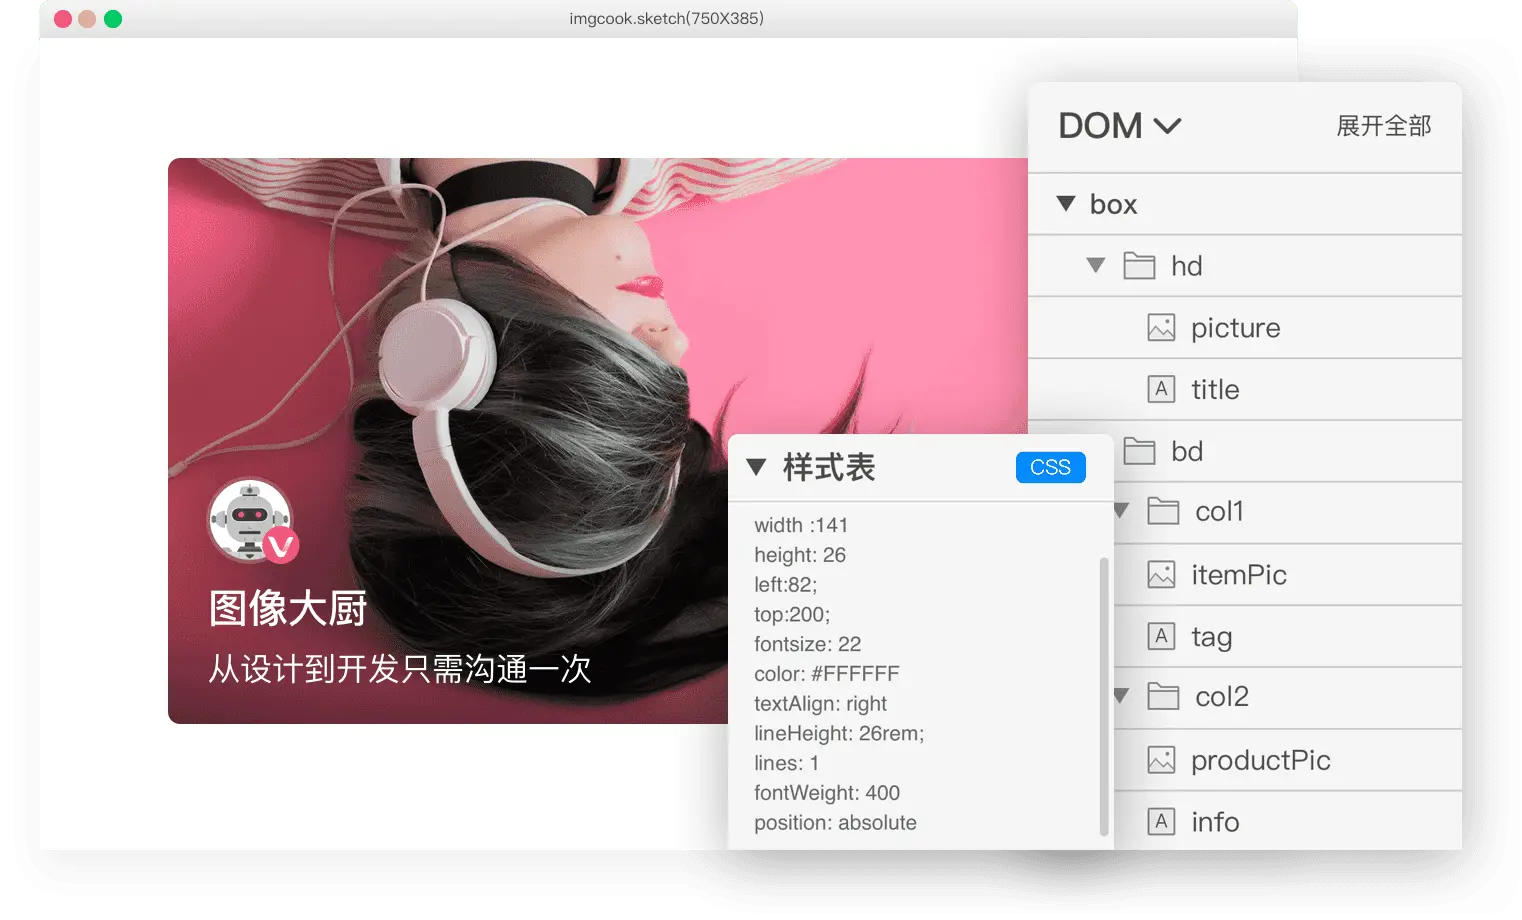Click the 'left:82;' style line

tap(786, 585)
